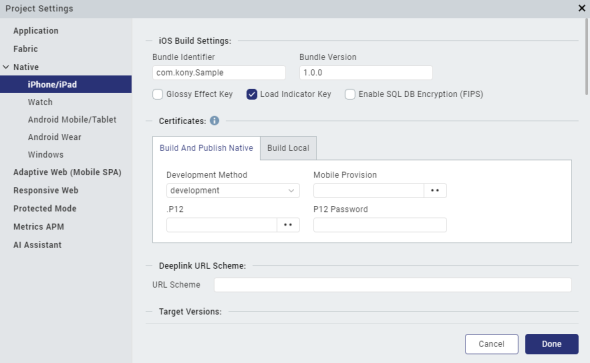Open the Development Method dropdown
590x363 pixels.
click(233, 190)
